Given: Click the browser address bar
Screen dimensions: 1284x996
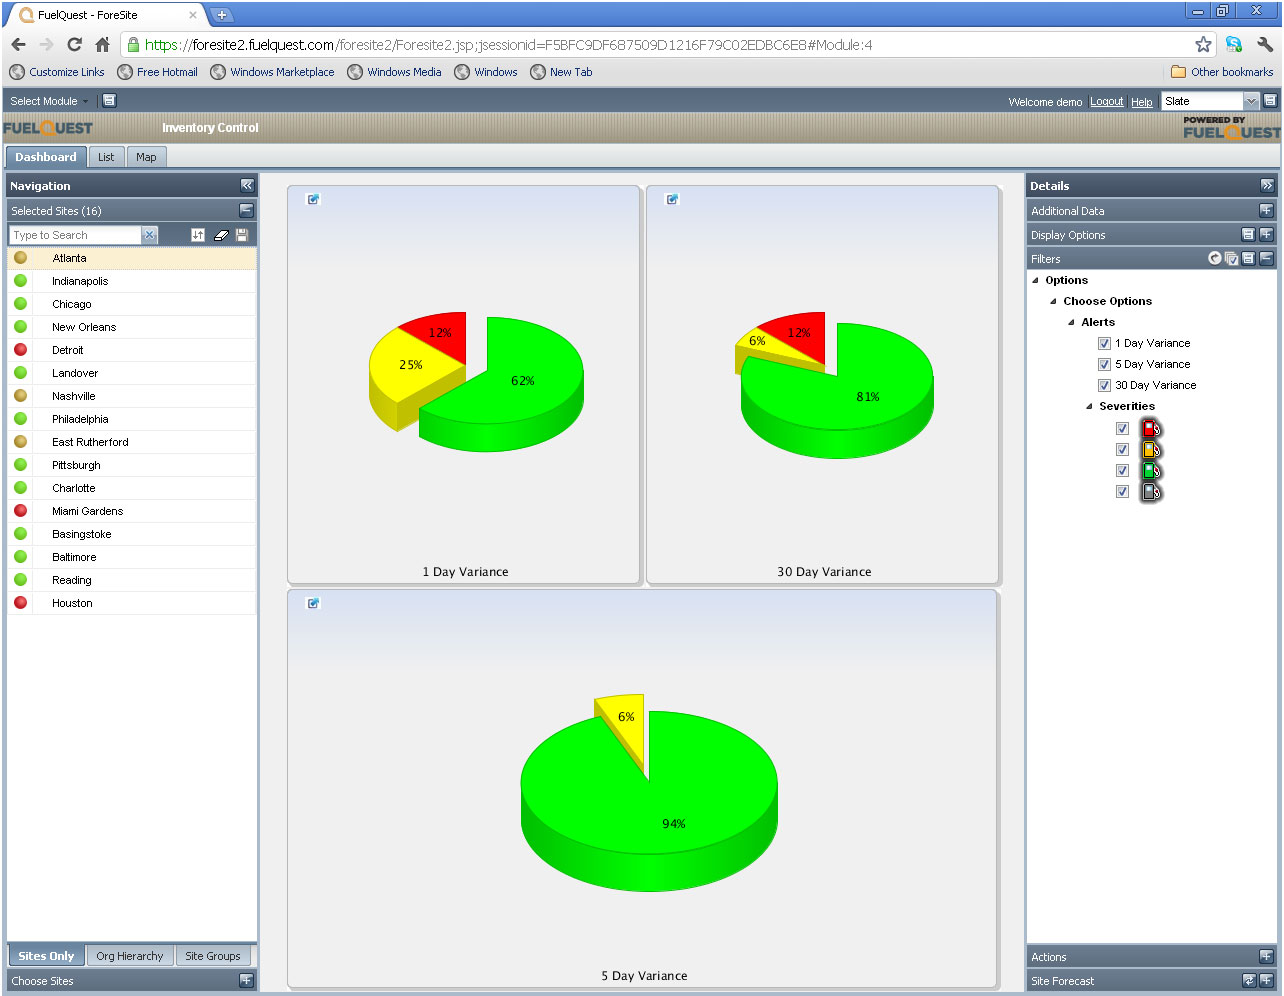Looking at the screenshot, I should coord(655,45).
